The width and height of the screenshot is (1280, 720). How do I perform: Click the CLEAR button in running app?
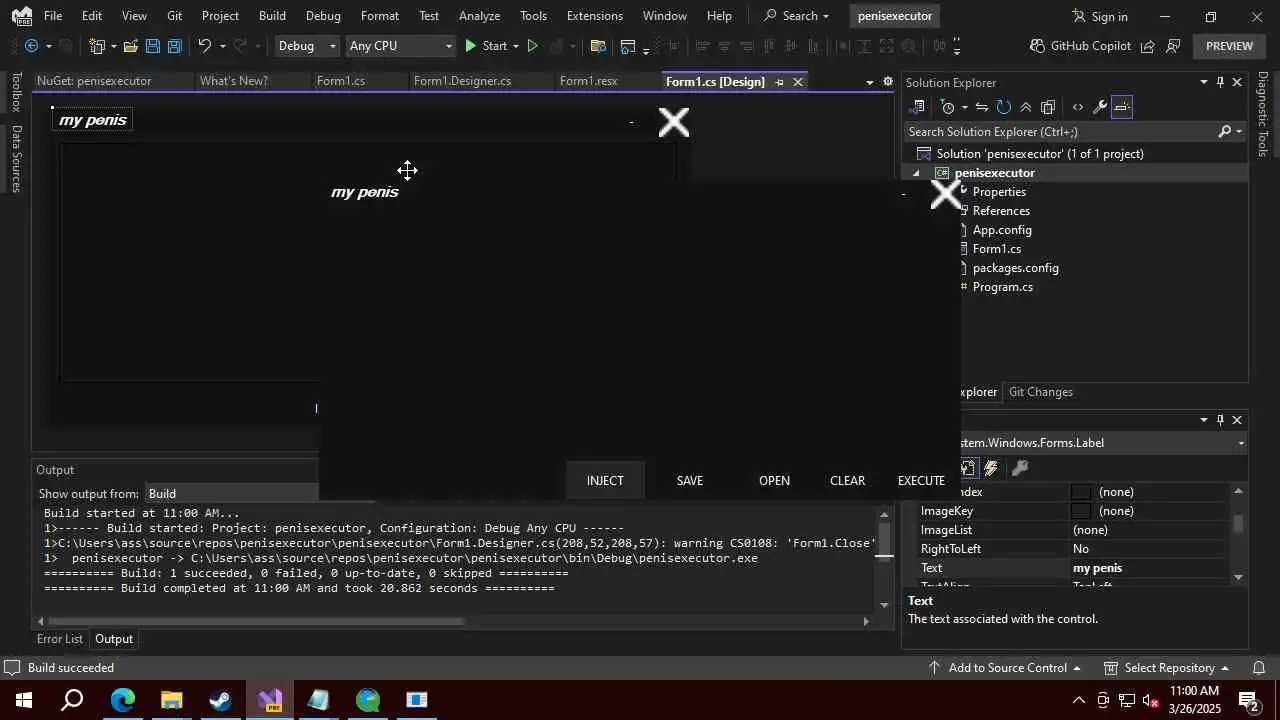click(x=847, y=481)
